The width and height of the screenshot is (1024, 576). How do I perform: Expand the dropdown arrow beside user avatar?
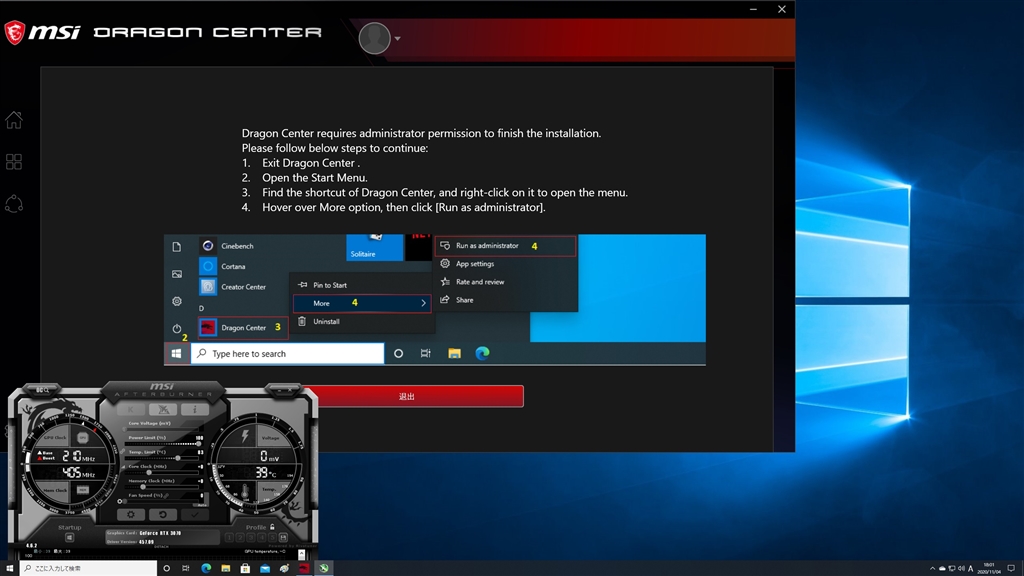tap(397, 39)
